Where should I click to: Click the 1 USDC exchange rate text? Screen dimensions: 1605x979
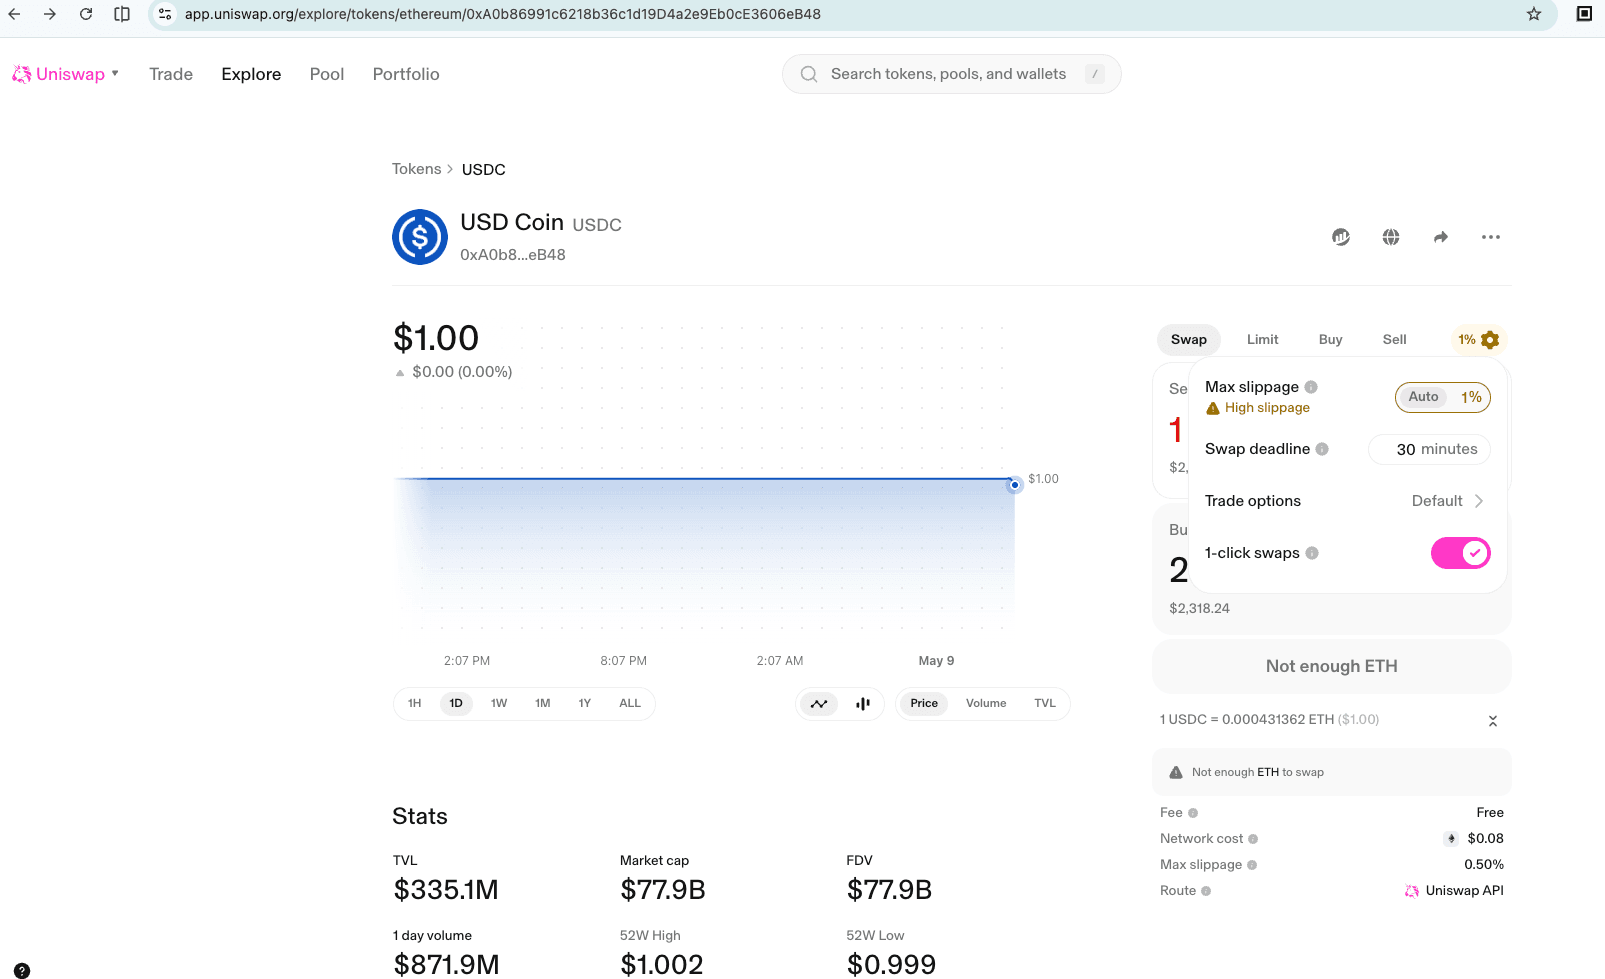(1269, 720)
